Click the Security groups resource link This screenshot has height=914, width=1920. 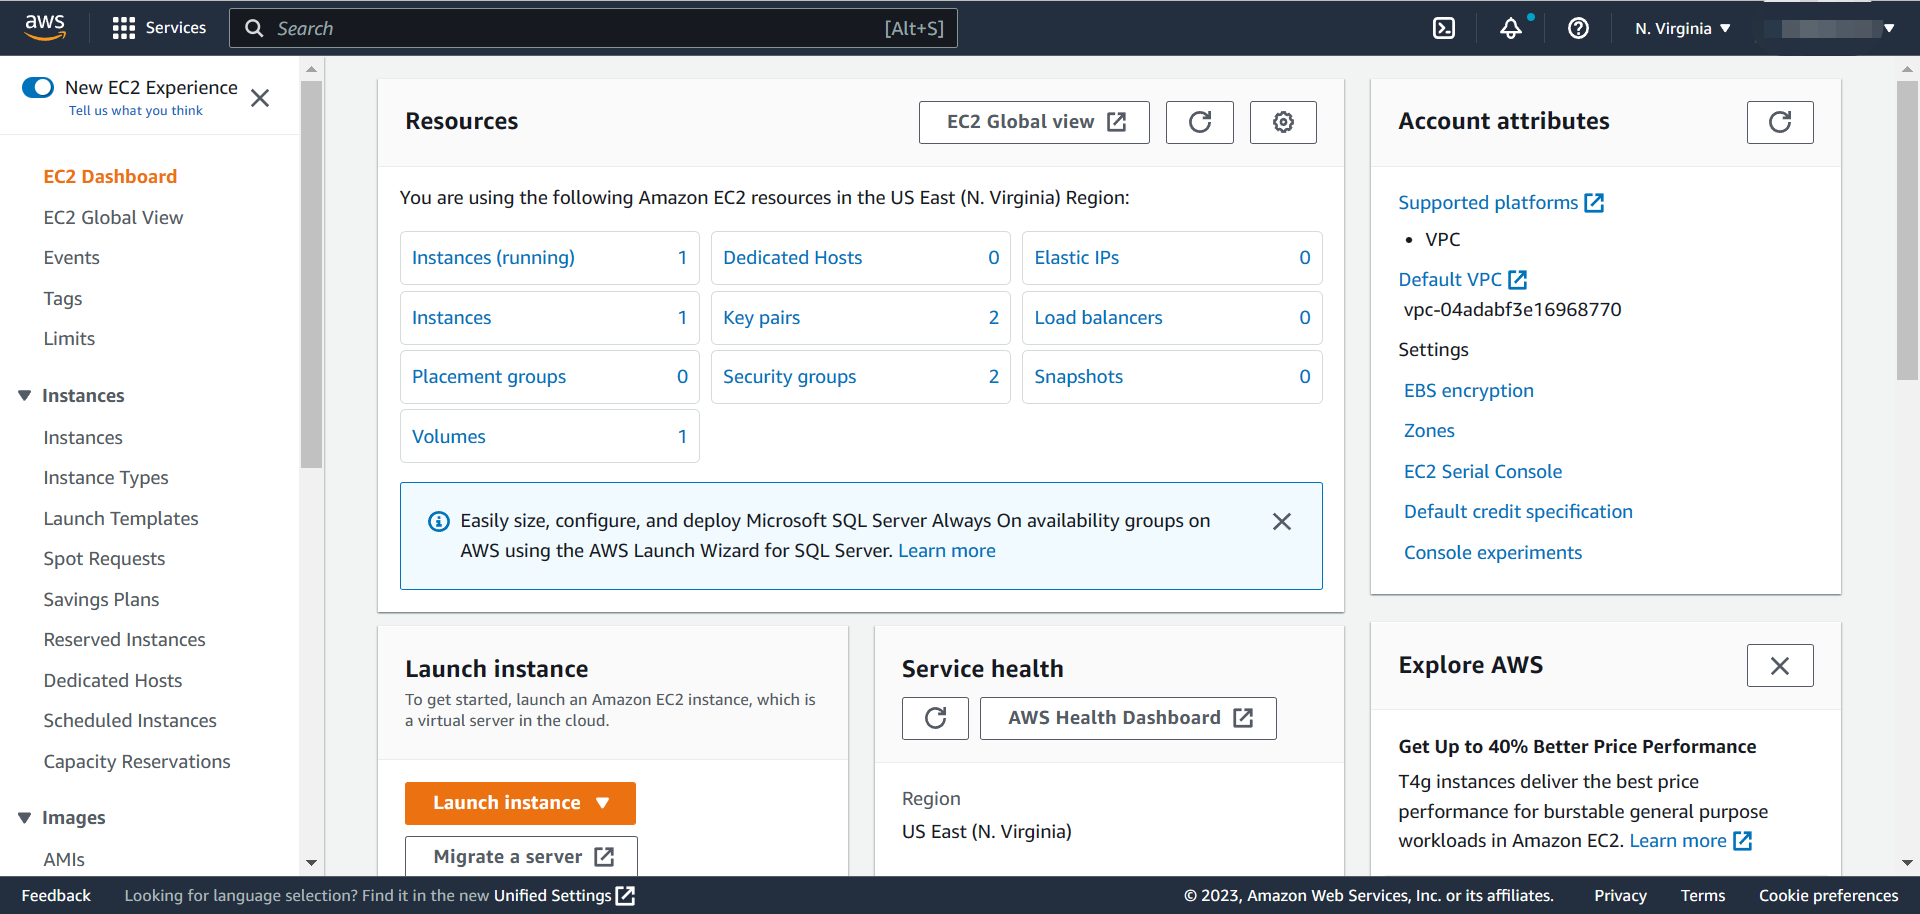(789, 377)
